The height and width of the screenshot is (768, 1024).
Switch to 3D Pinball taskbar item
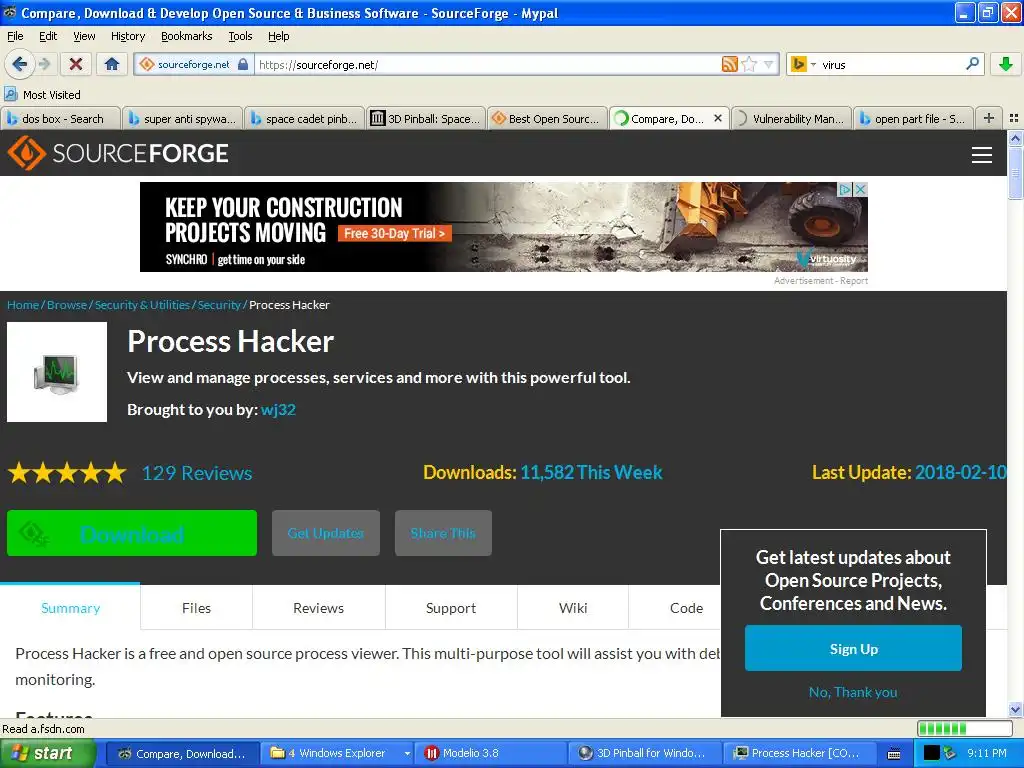click(x=645, y=753)
